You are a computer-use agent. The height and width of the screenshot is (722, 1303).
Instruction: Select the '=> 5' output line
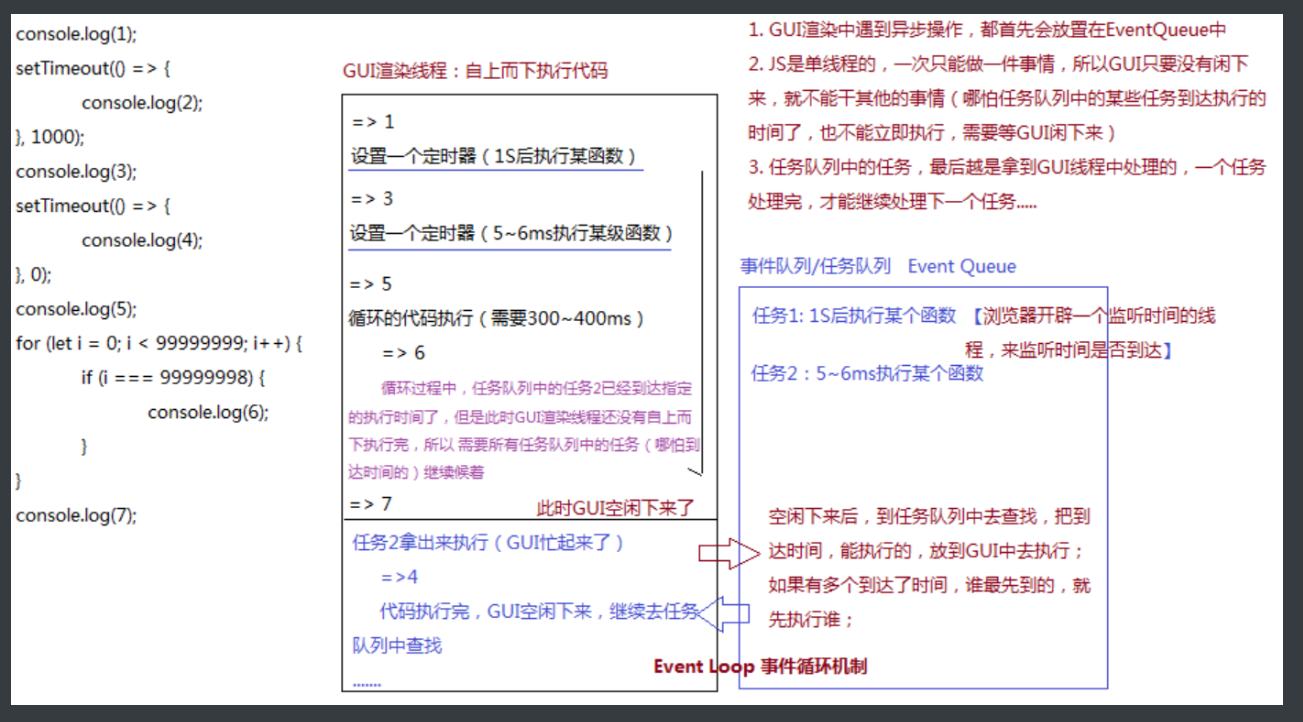pos(372,284)
